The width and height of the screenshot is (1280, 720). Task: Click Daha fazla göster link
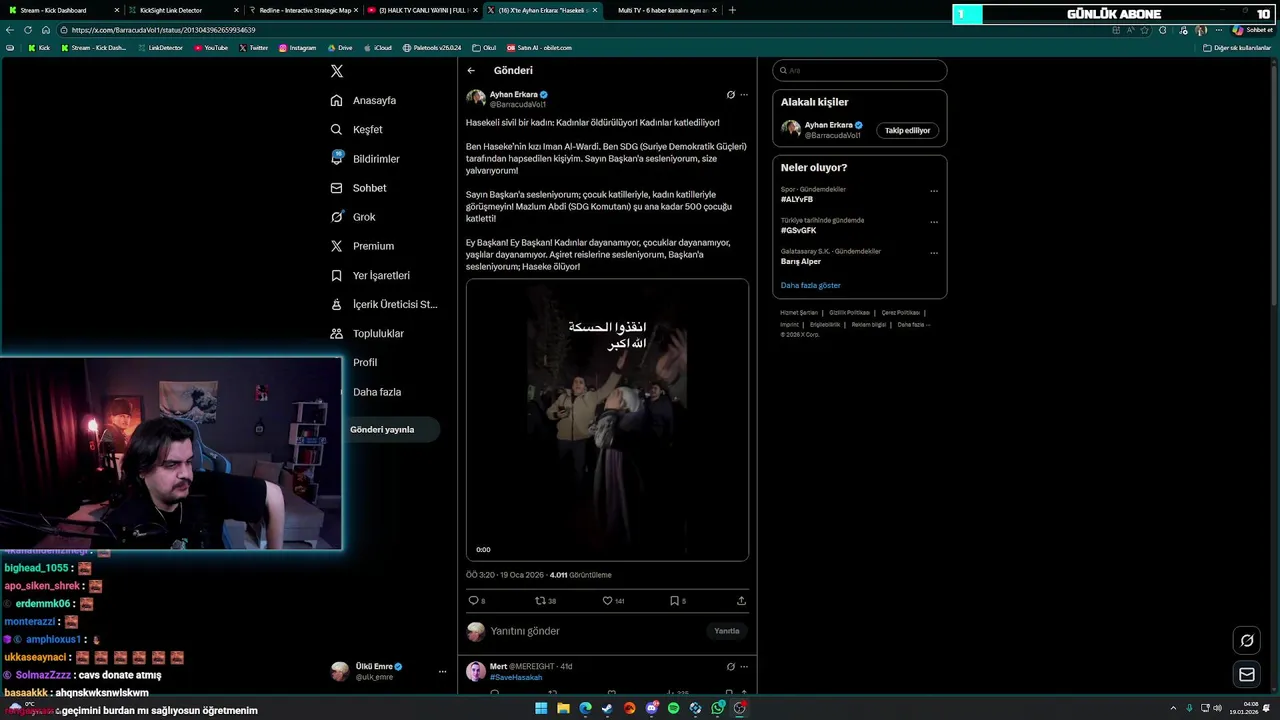coord(811,285)
